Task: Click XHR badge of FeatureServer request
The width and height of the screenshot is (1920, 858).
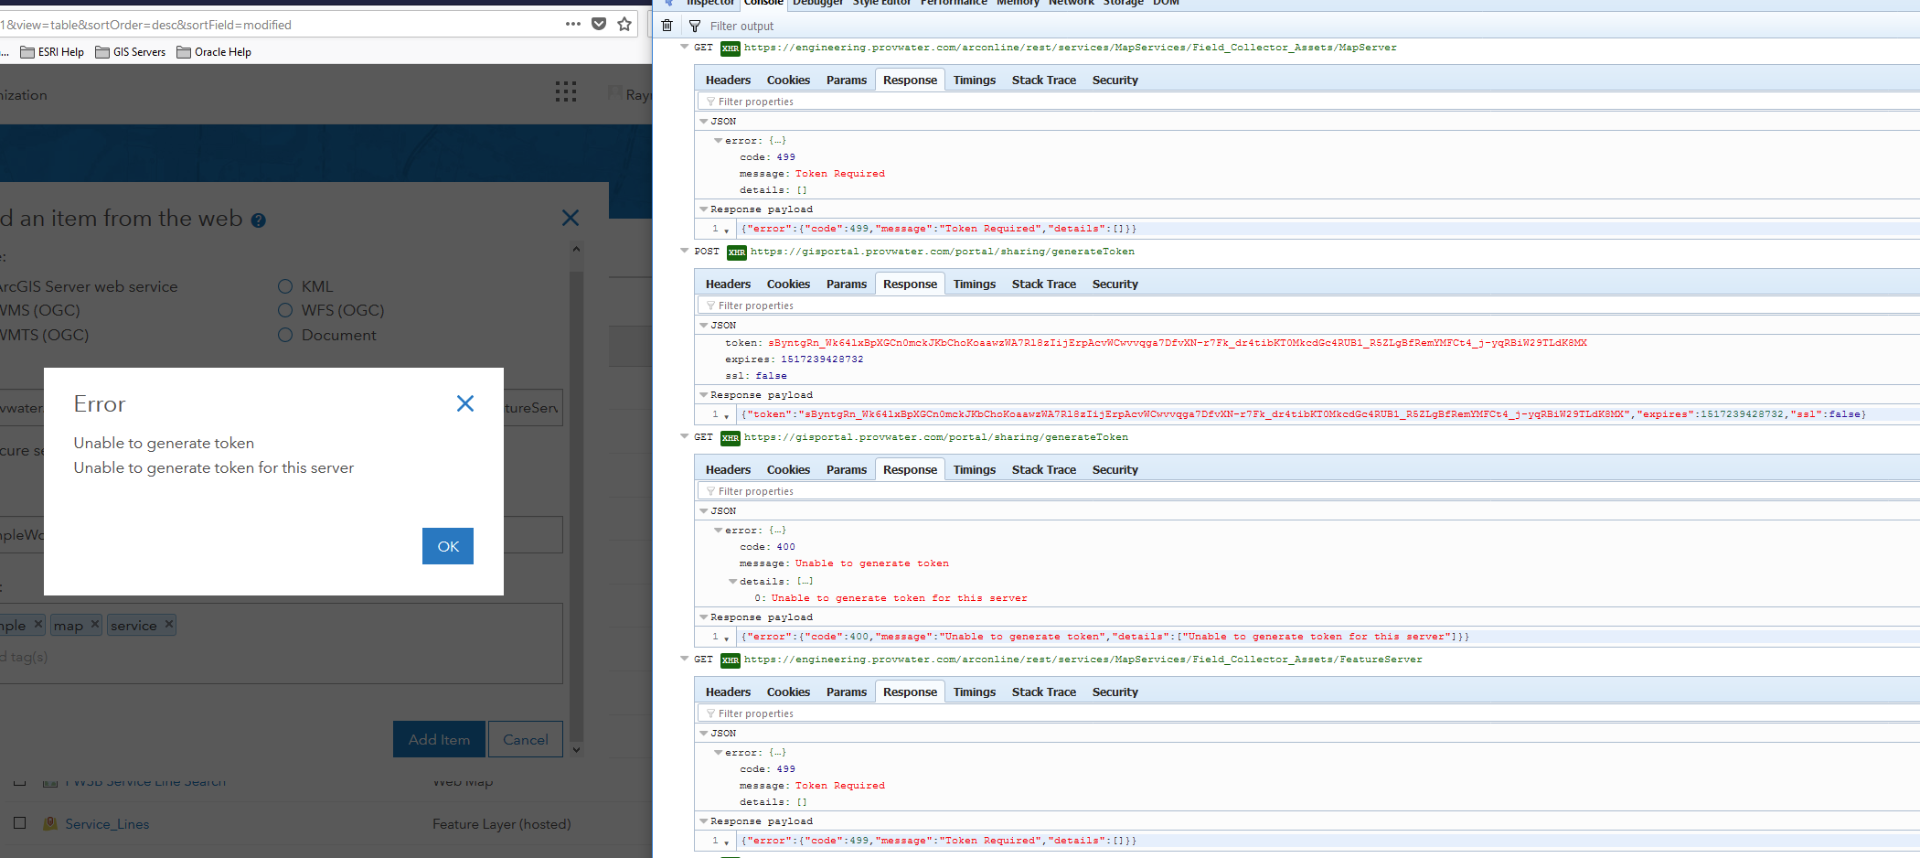Action: point(730,660)
